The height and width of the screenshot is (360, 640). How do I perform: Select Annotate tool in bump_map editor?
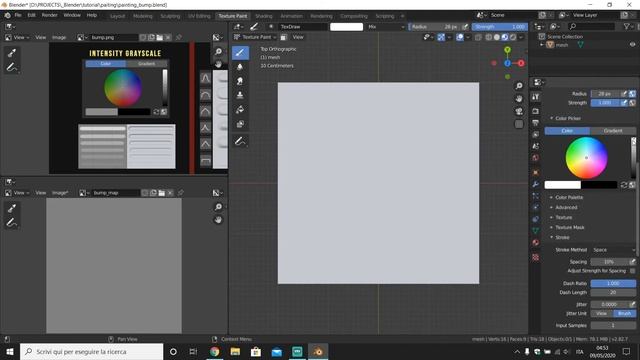[12, 222]
